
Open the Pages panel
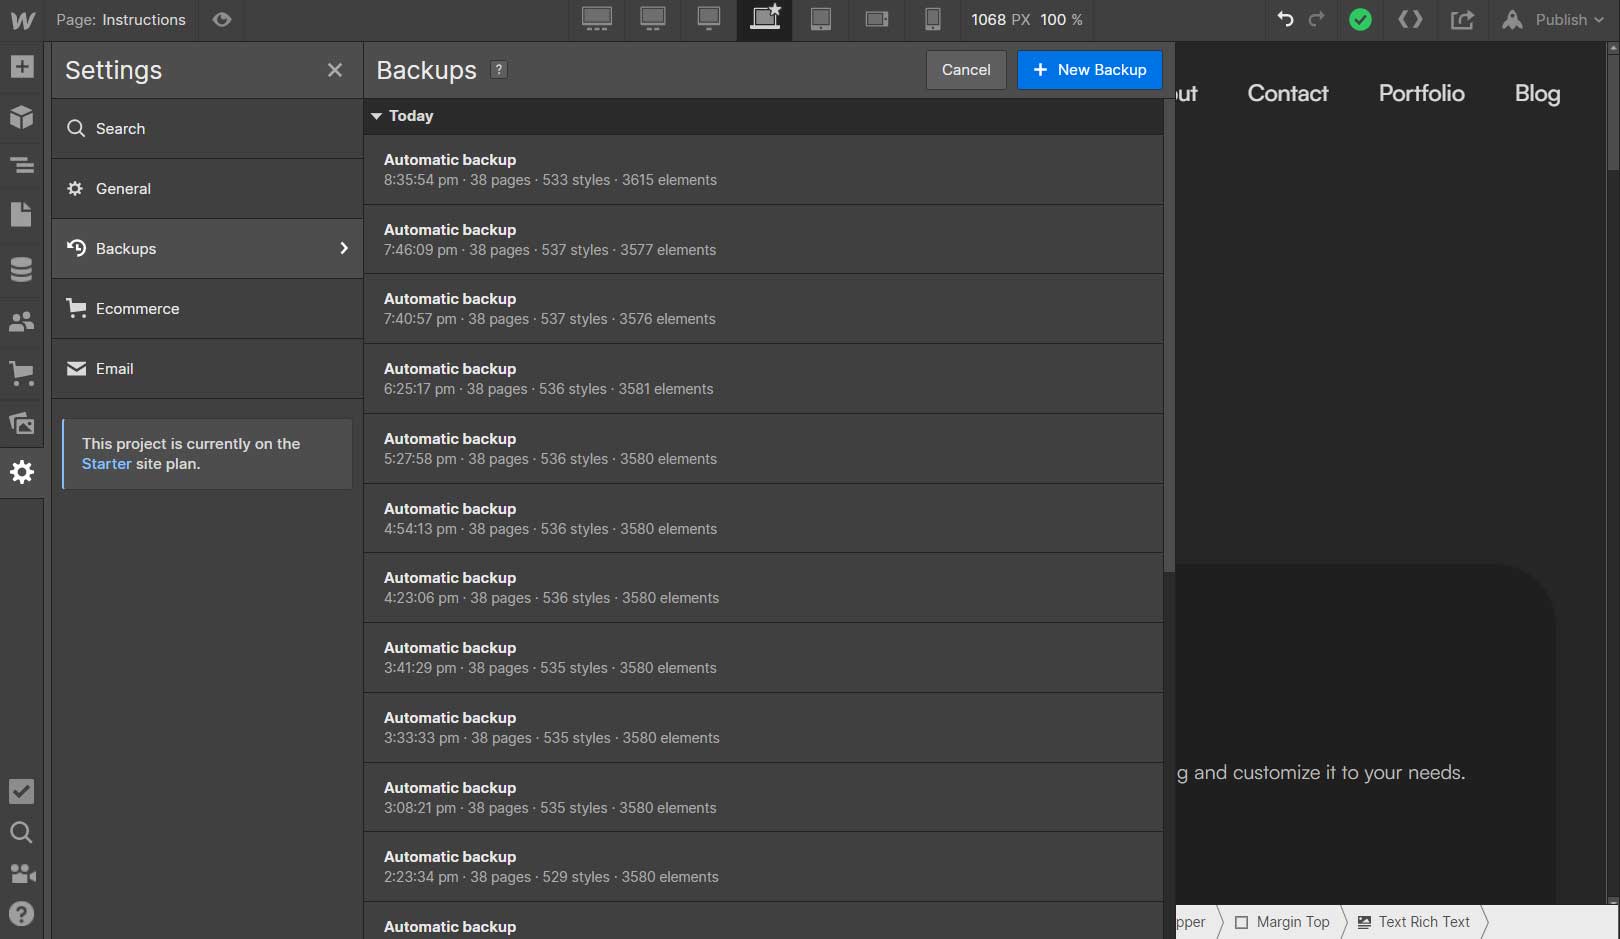point(21,215)
